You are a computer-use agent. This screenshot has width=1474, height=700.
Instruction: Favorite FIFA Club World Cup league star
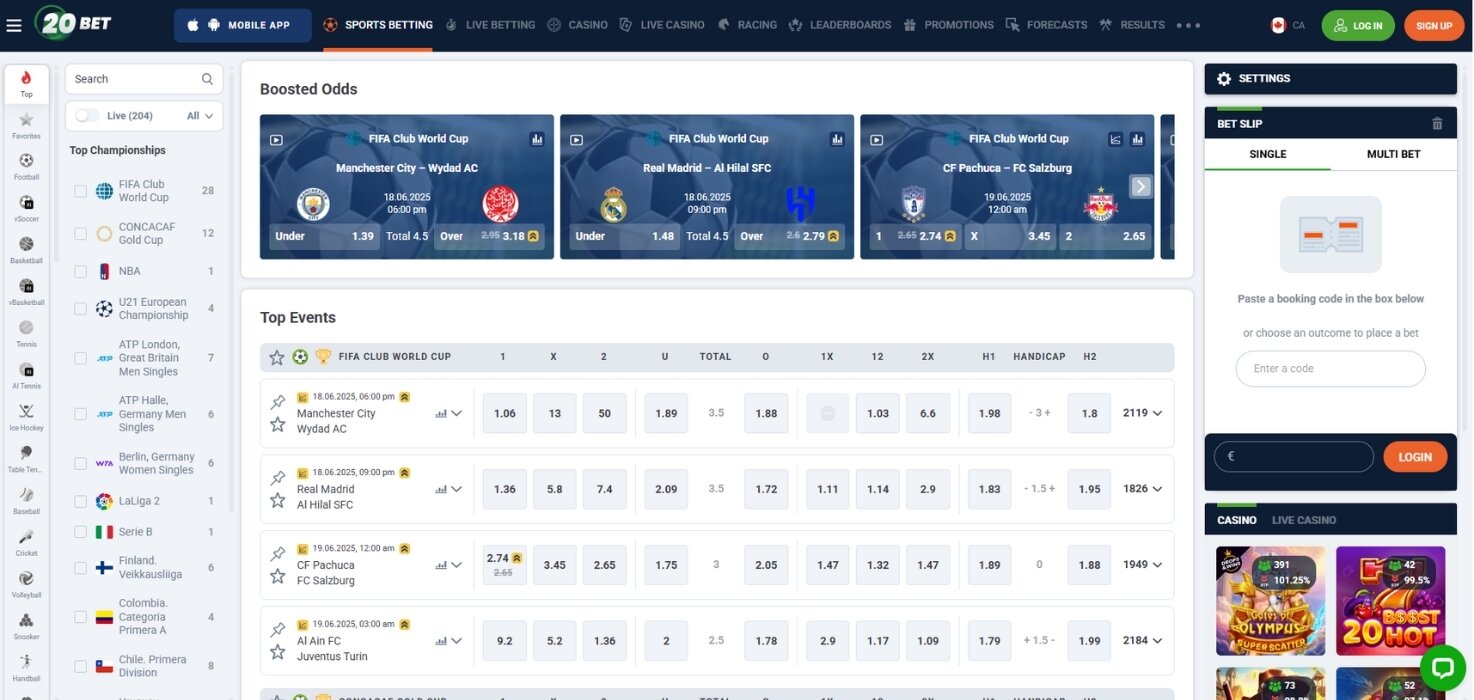(x=277, y=357)
